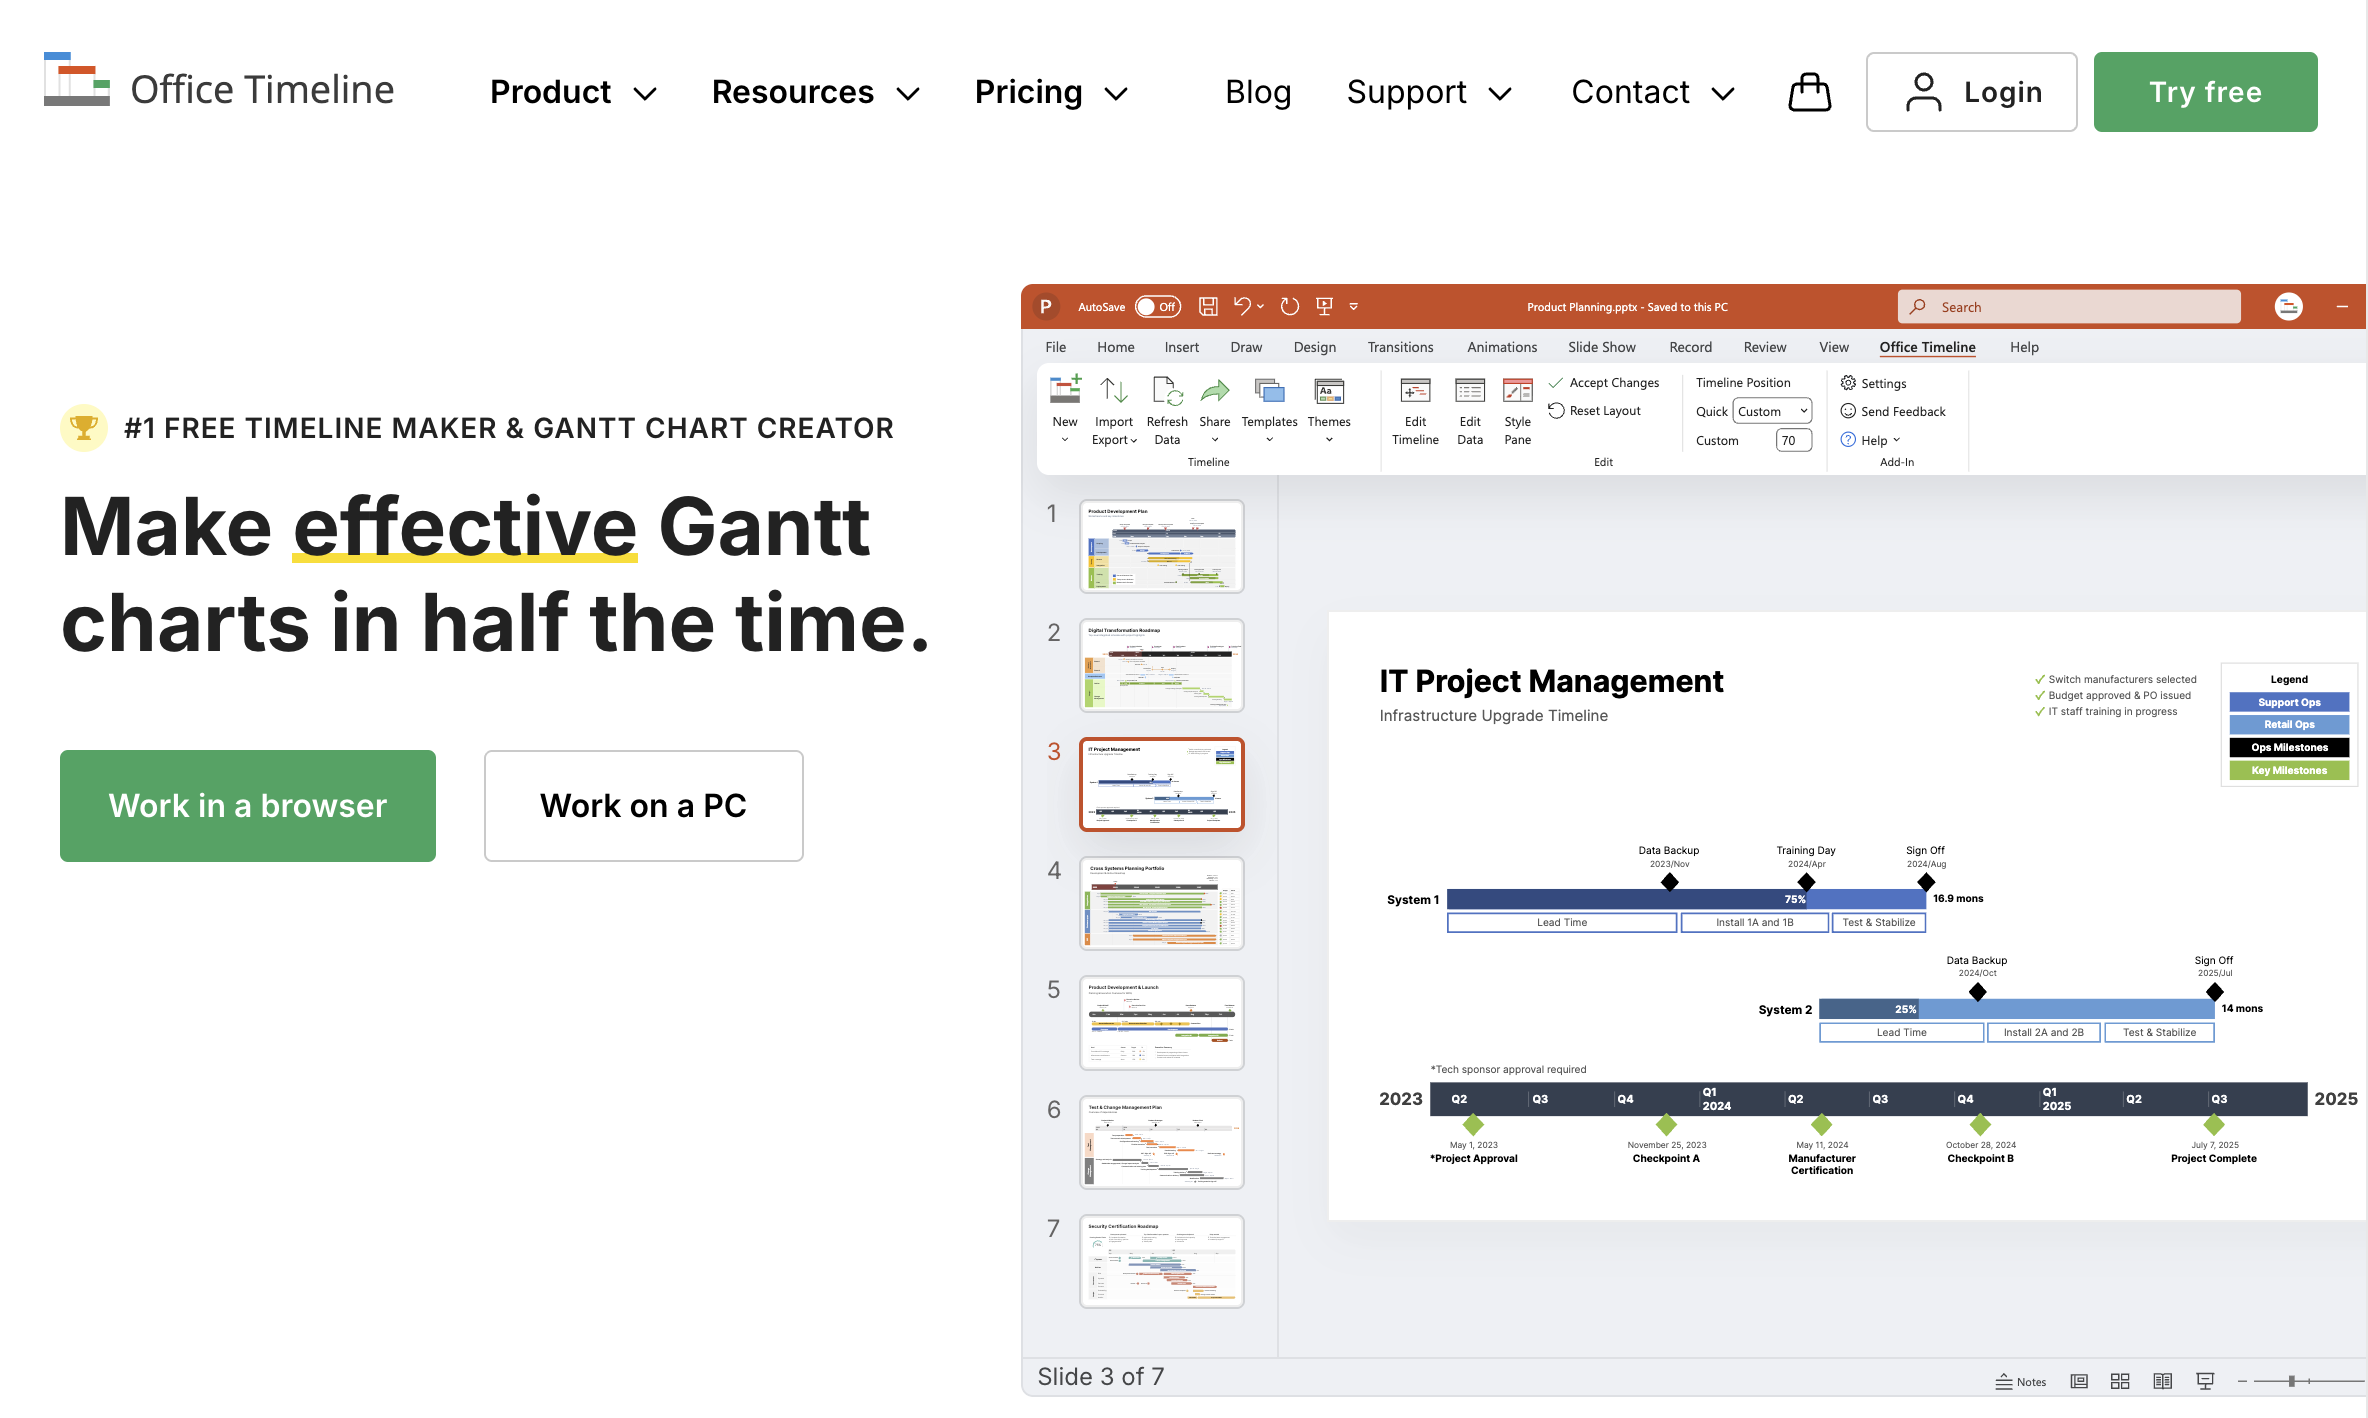Select slide 7 thumbnail
The image size is (2368, 1418).
(x=1162, y=1261)
